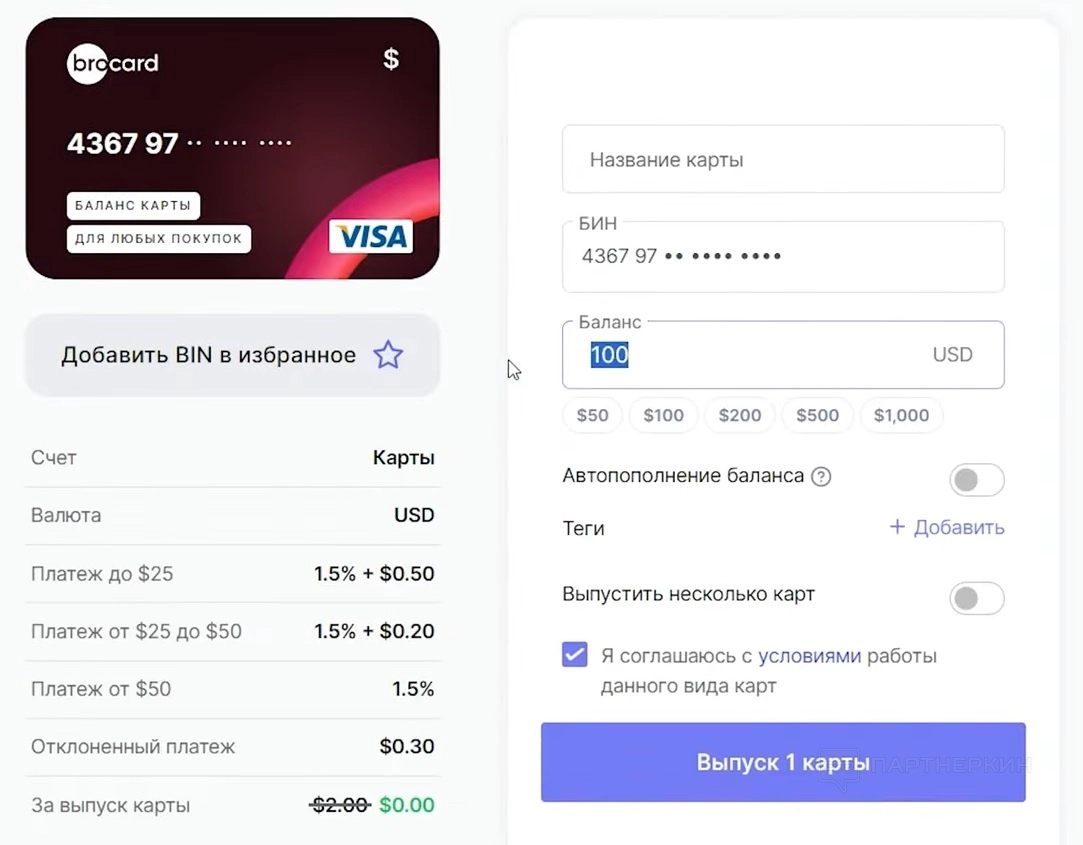Screen dimensions: 1083x845
Task: Click Добавить BIN в избранное button
Action: tap(233, 355)
